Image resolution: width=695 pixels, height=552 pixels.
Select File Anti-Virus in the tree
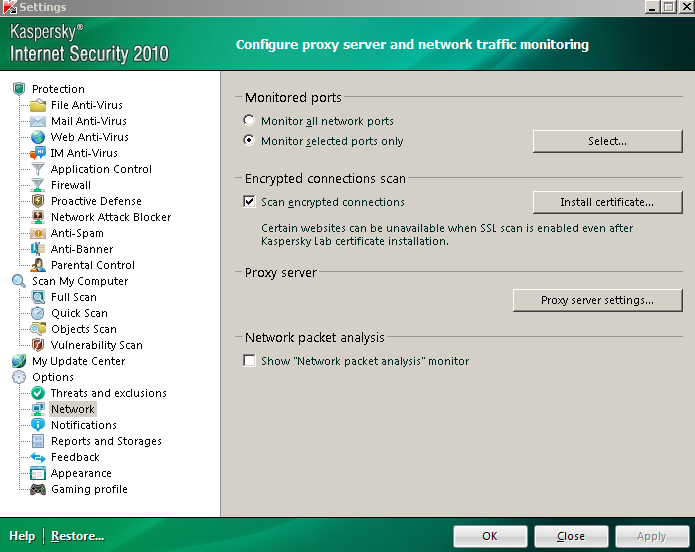point(87,106)
